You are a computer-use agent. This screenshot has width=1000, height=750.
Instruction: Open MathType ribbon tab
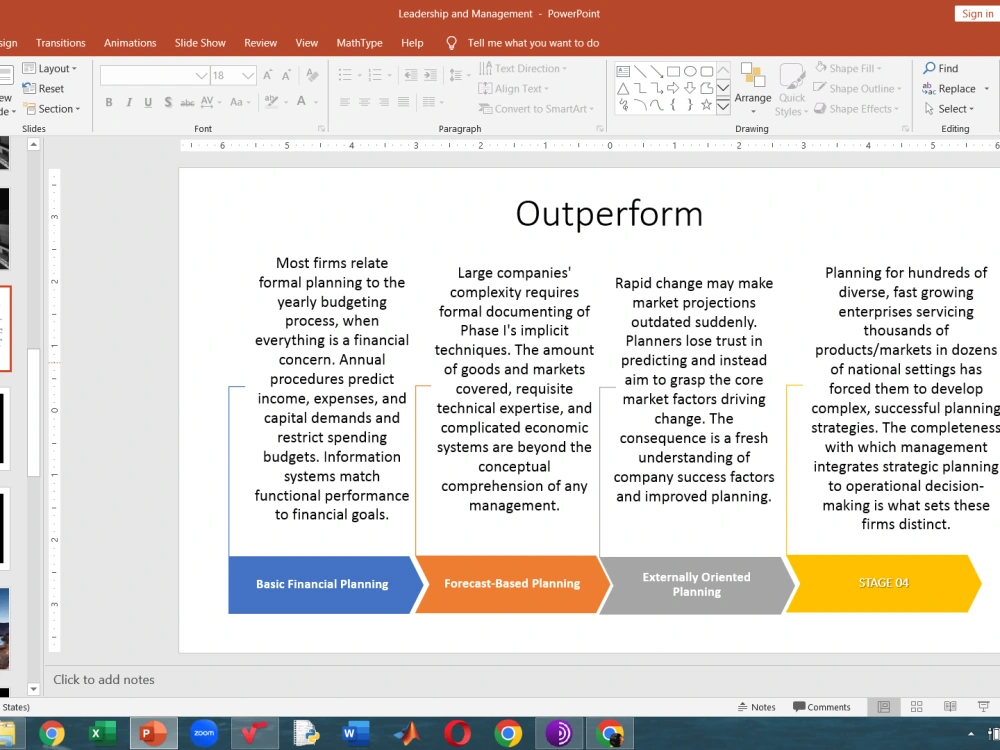click(360, 43)
